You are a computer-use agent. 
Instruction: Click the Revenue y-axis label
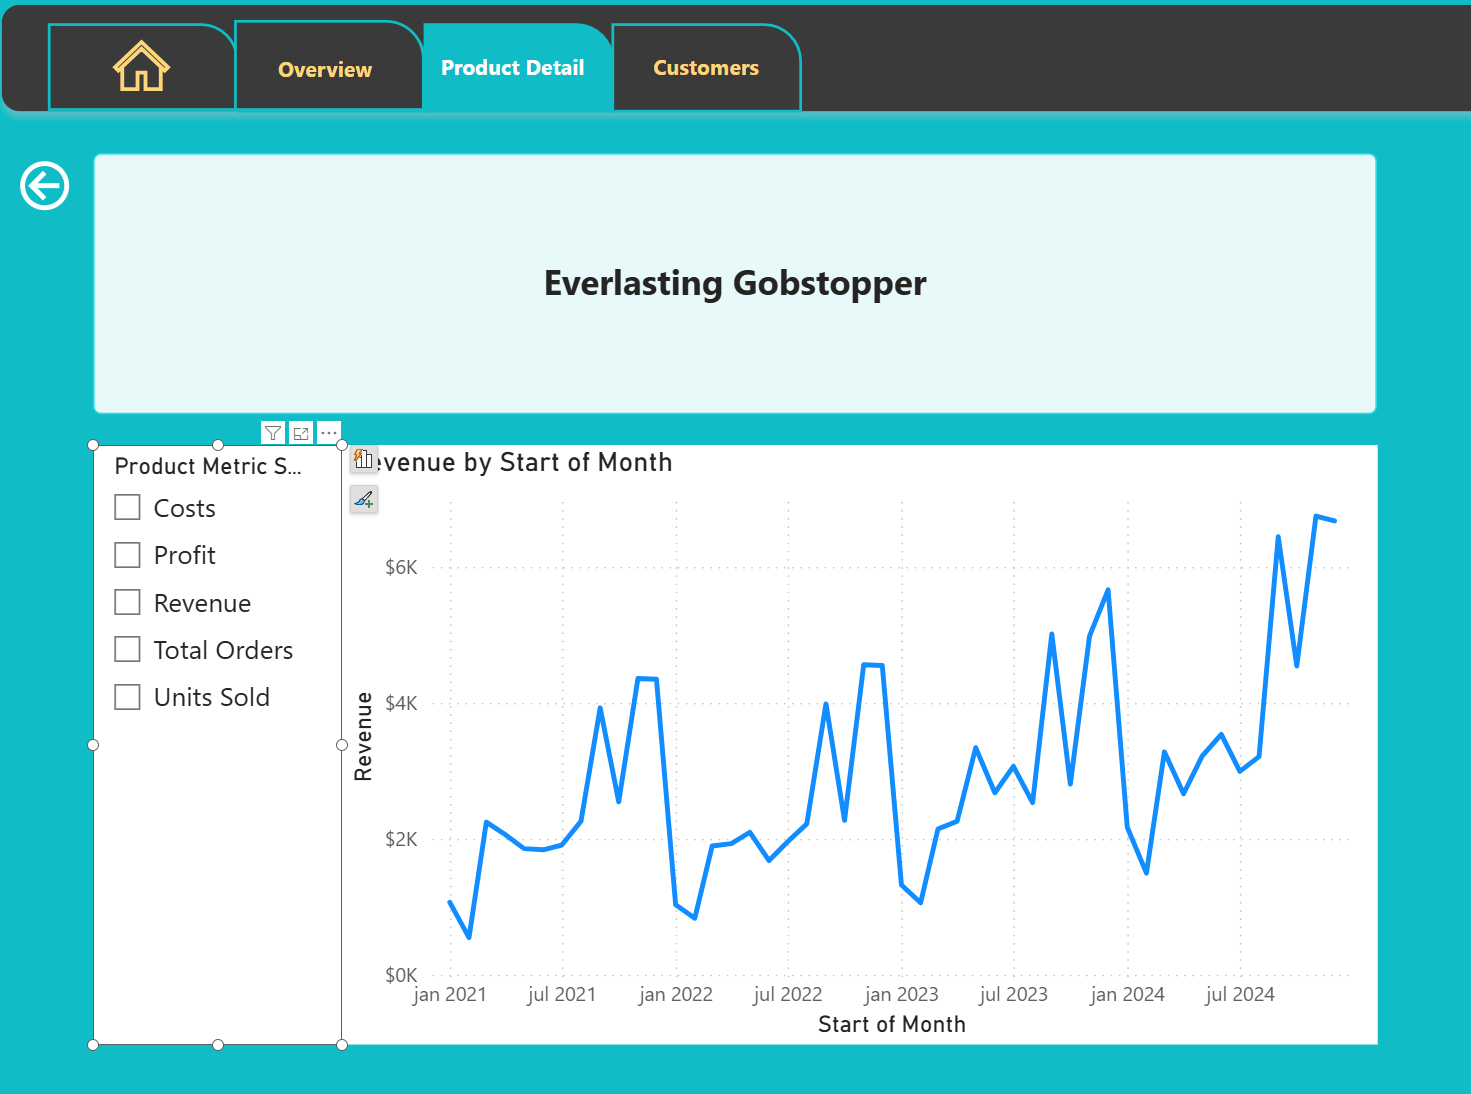[x=363, y=736]
